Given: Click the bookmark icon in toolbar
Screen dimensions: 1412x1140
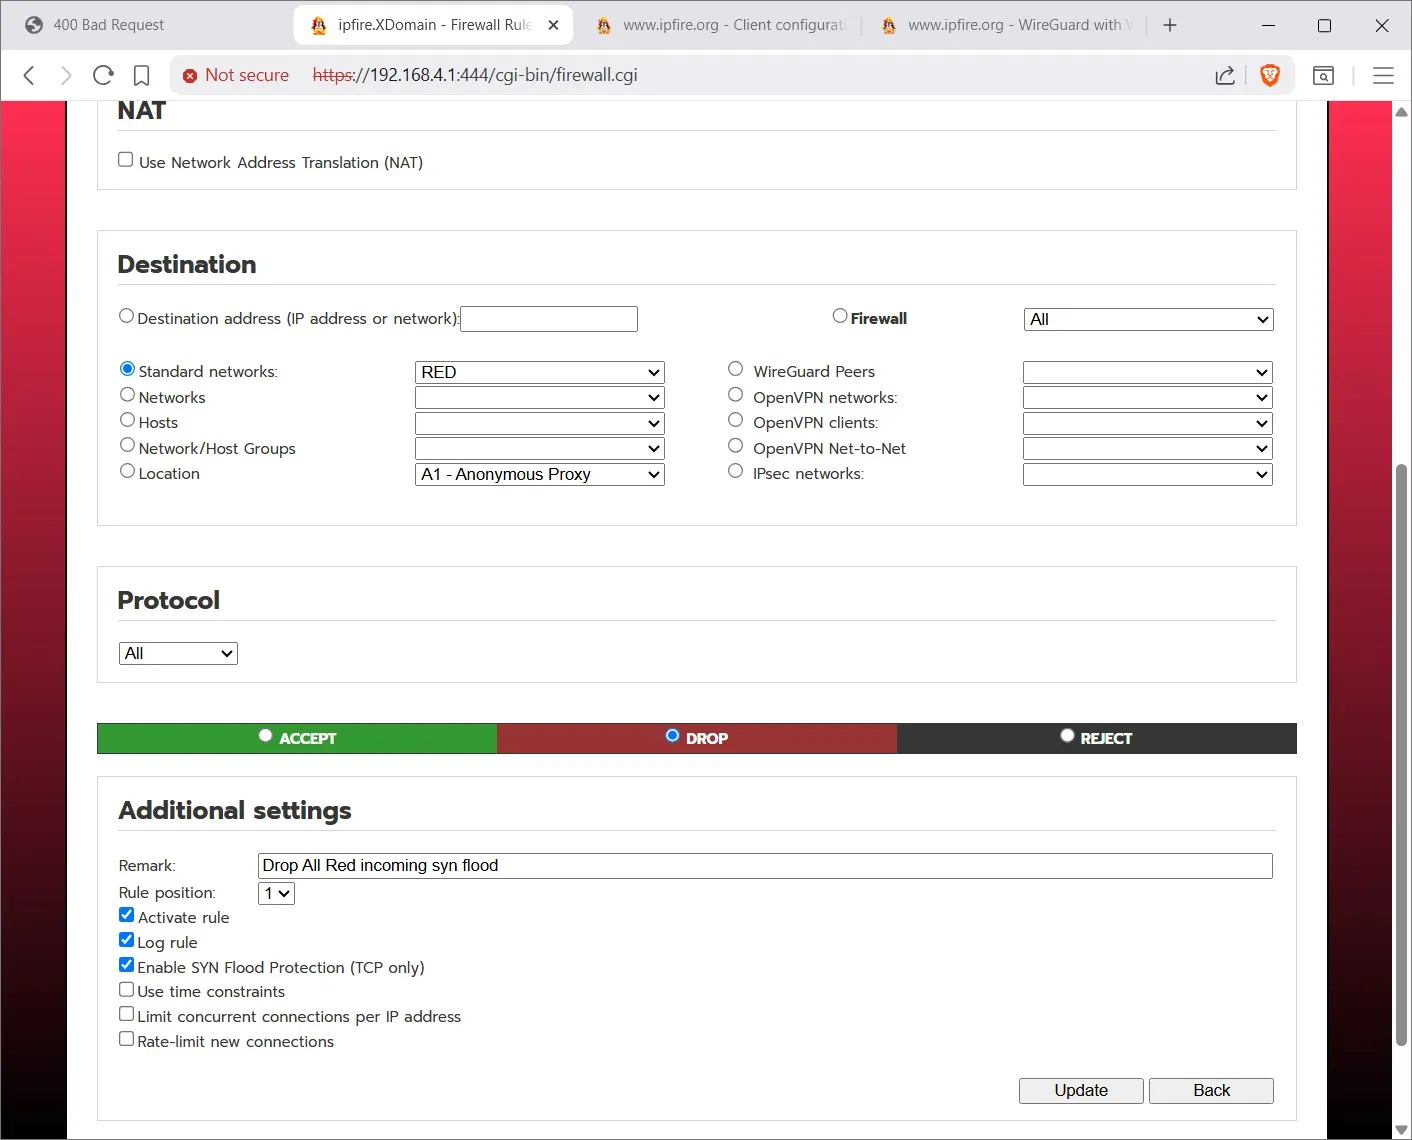Looking at the screenshot, I should coord(142,75).
